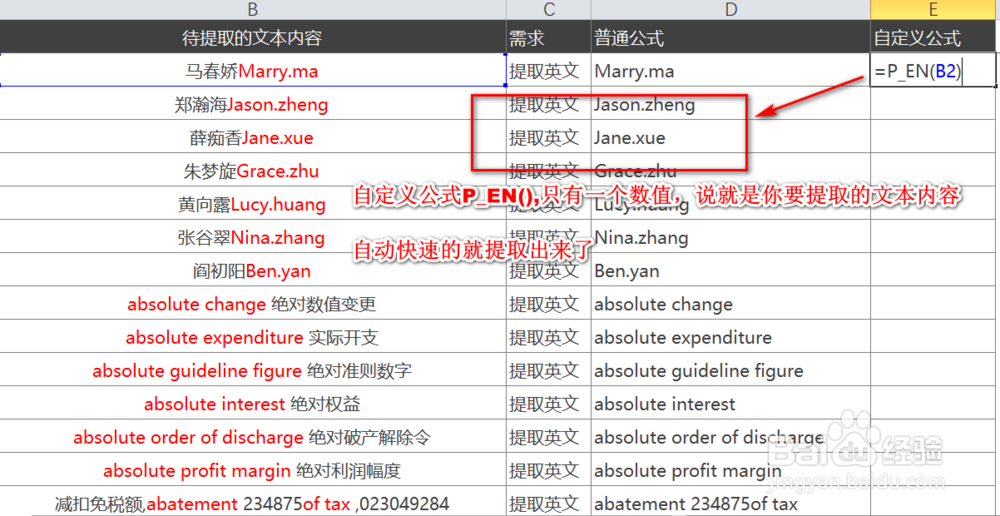Click column D cell absolute guideline figure
1000x516 pixels.
coord(731,370)
